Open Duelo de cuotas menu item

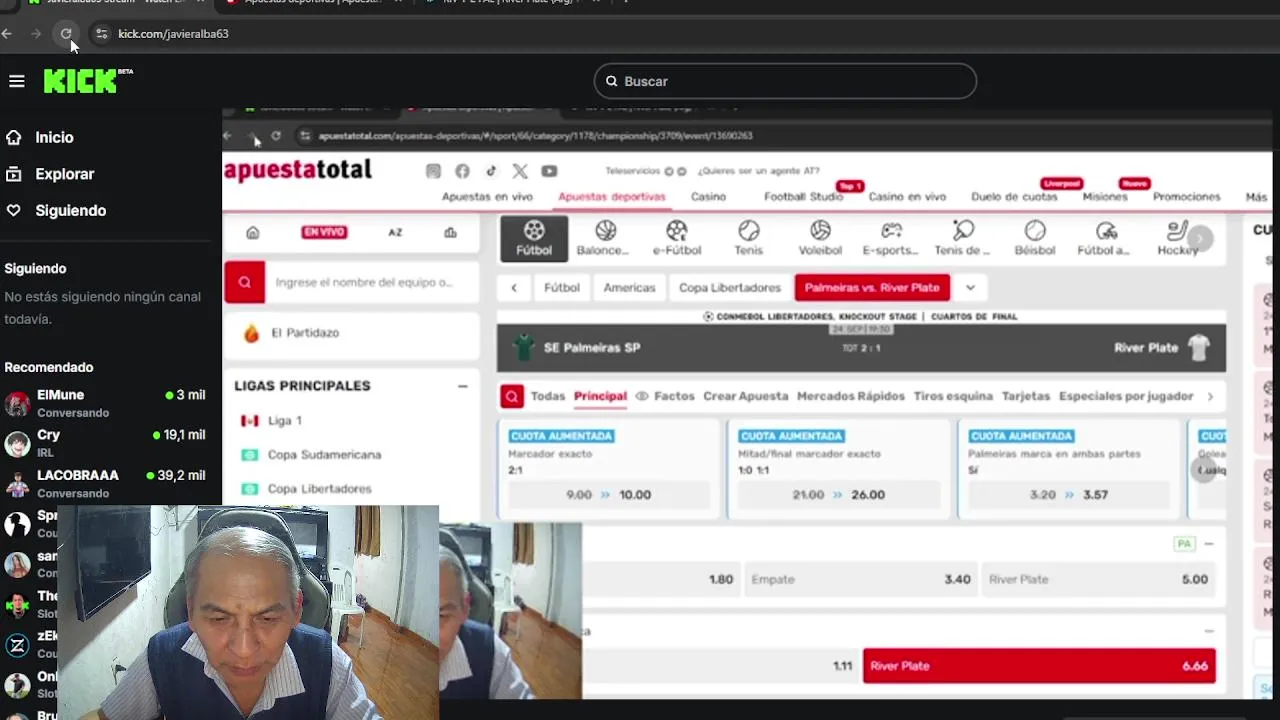[x=1014, y=197]
